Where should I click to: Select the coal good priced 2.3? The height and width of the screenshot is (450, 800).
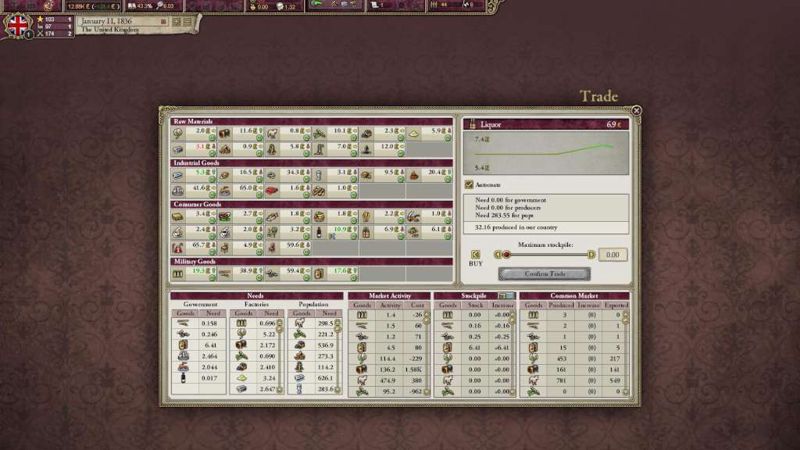tap(382, 134)
